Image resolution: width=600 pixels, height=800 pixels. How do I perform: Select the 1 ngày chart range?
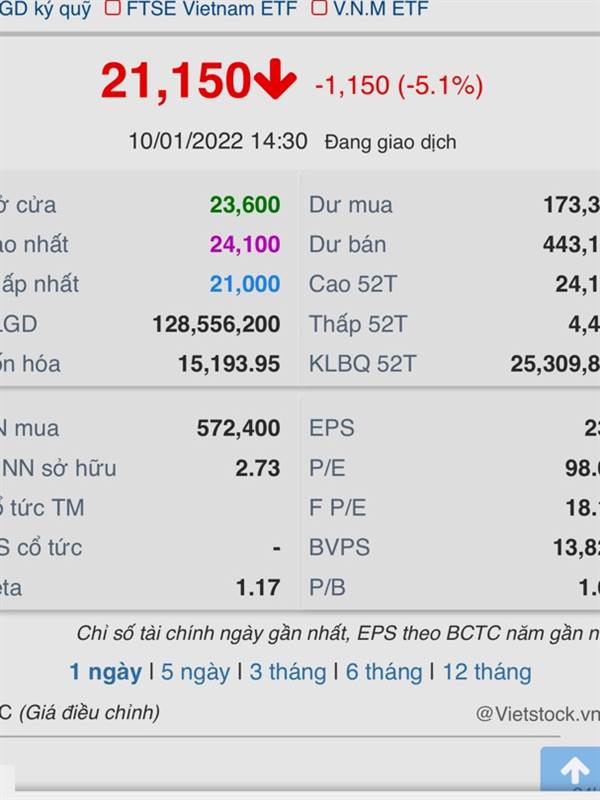coord(106,672)
